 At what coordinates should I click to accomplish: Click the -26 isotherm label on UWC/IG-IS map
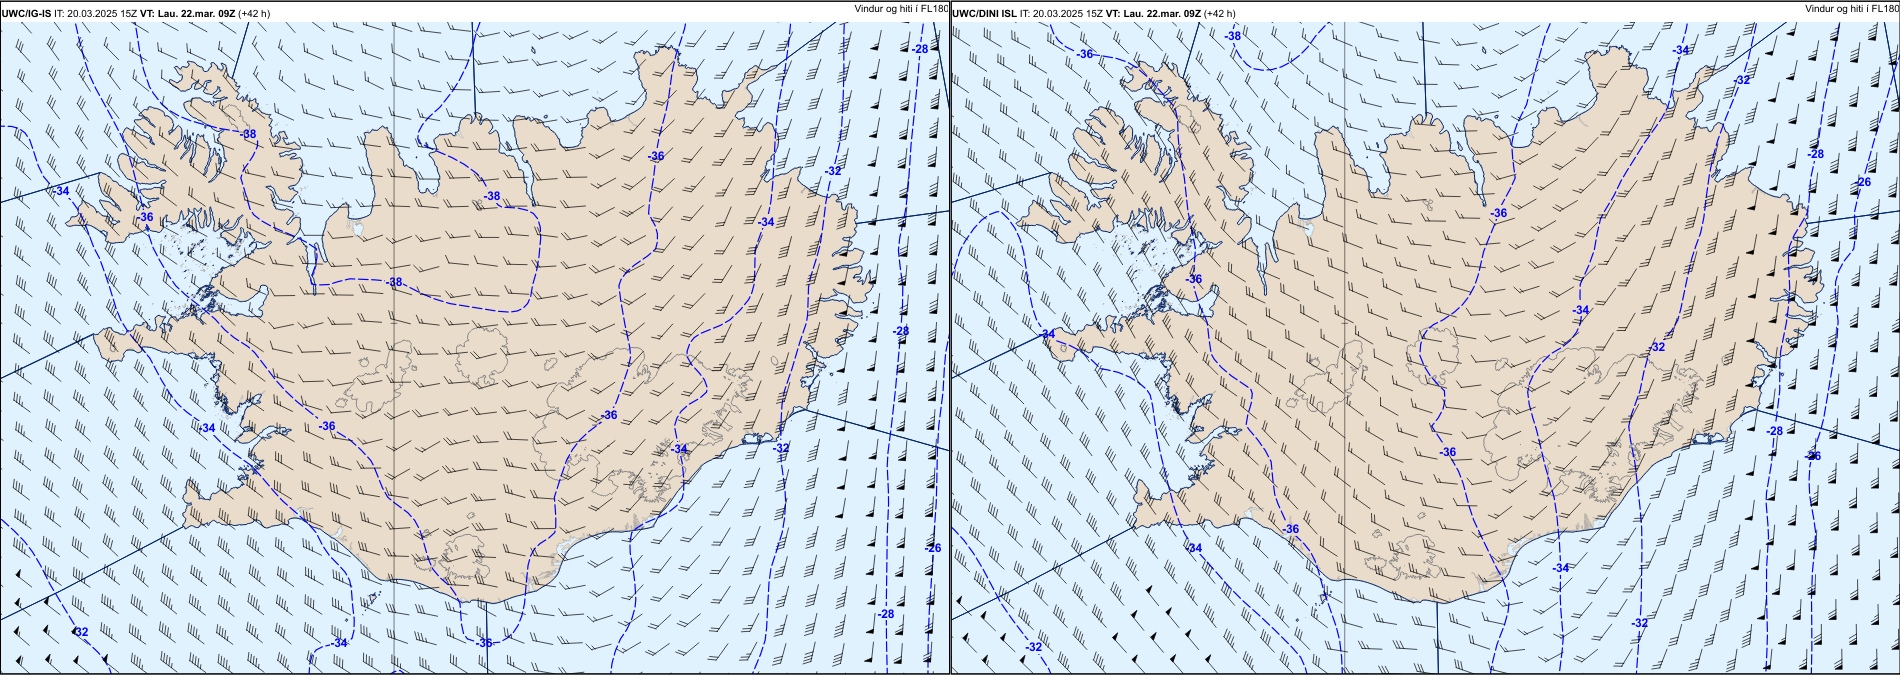(x=933, y=548)
